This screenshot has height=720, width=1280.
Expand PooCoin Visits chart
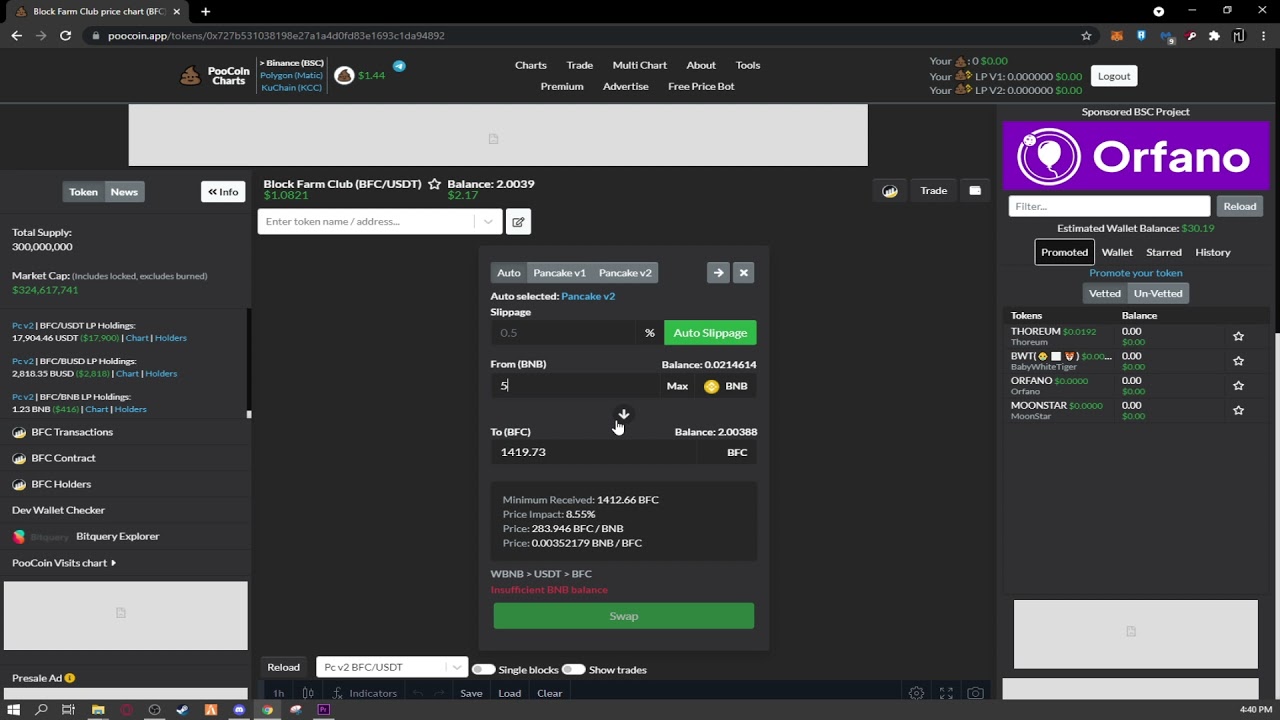[x=64, y=563]
